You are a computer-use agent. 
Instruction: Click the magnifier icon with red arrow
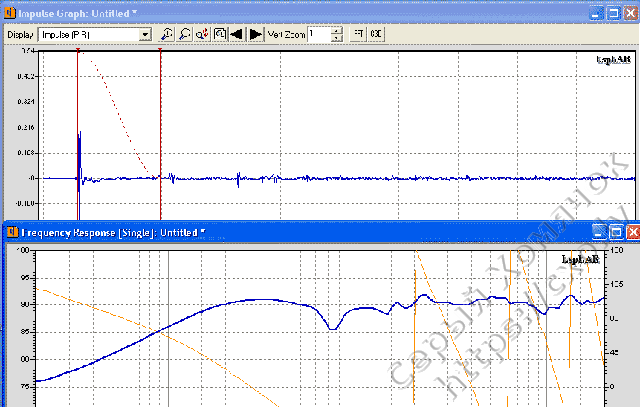201,34
